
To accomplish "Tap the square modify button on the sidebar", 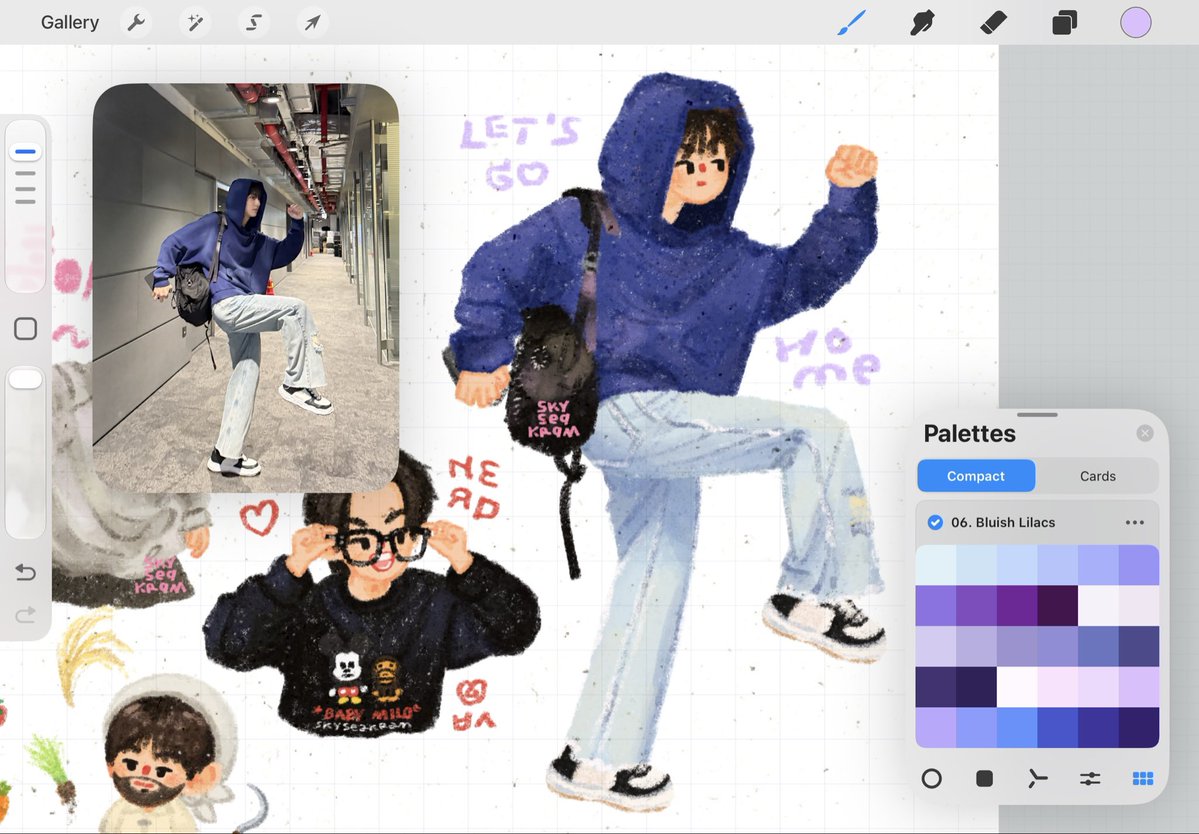I will click(26, 329).
